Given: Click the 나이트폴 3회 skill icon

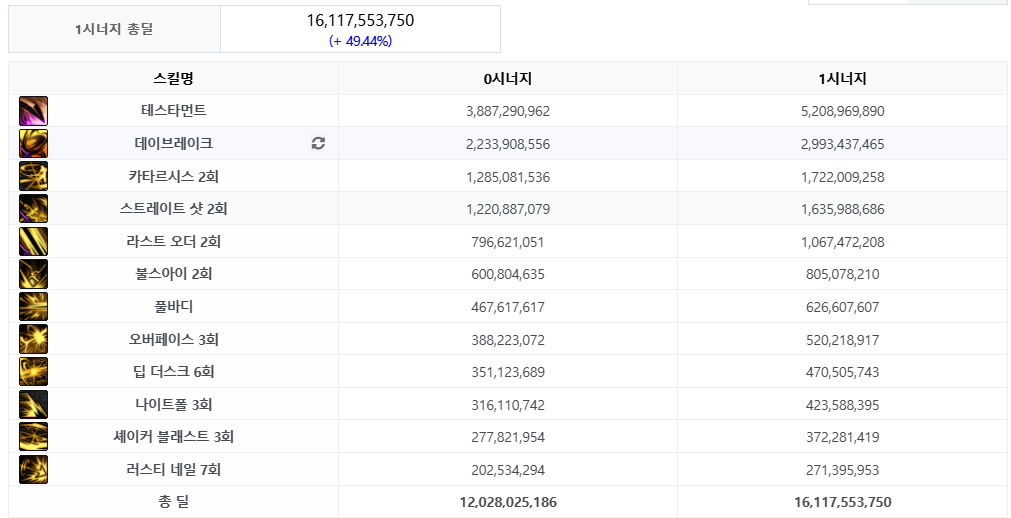Looking at the screenshot, I should [x=33, y=404].
